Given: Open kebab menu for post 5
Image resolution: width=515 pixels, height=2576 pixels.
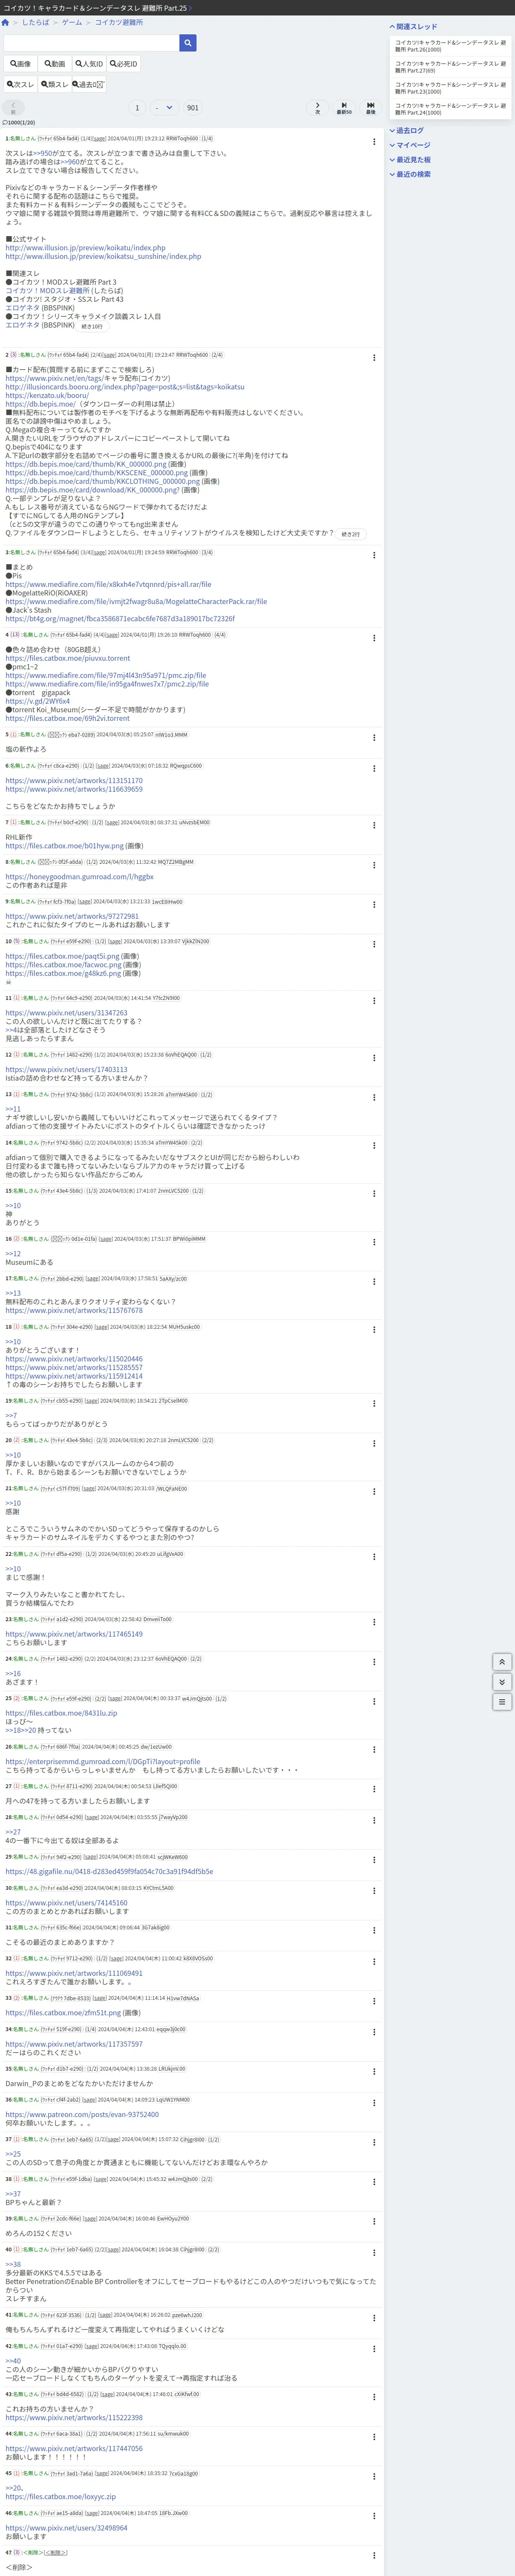Looking at the screenshot, I should (374, 738).
